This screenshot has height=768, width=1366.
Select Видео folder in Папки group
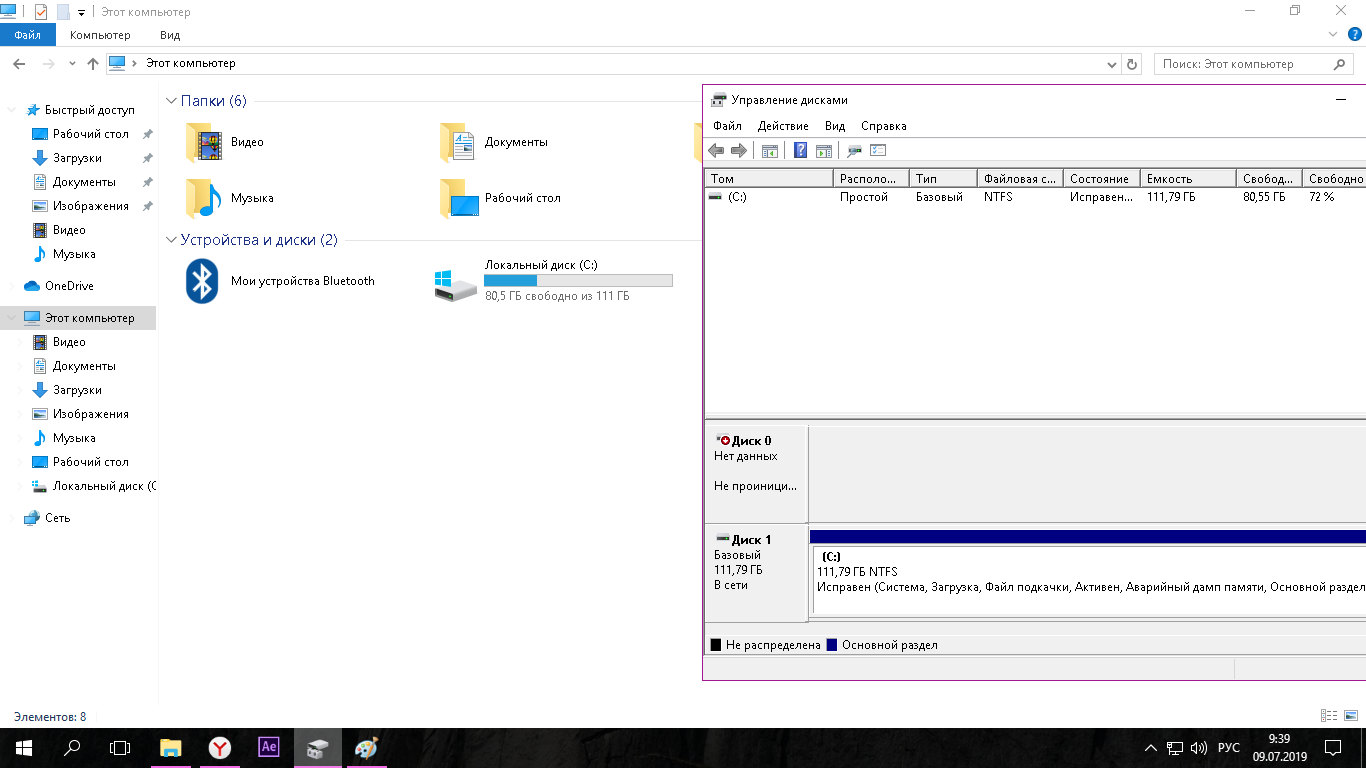click(x=225, y=142)
